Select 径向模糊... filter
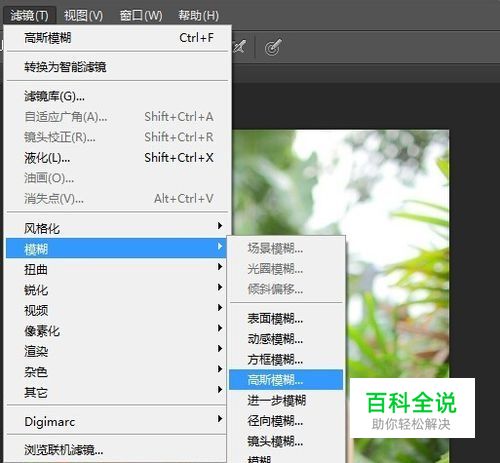 point(286,421)
